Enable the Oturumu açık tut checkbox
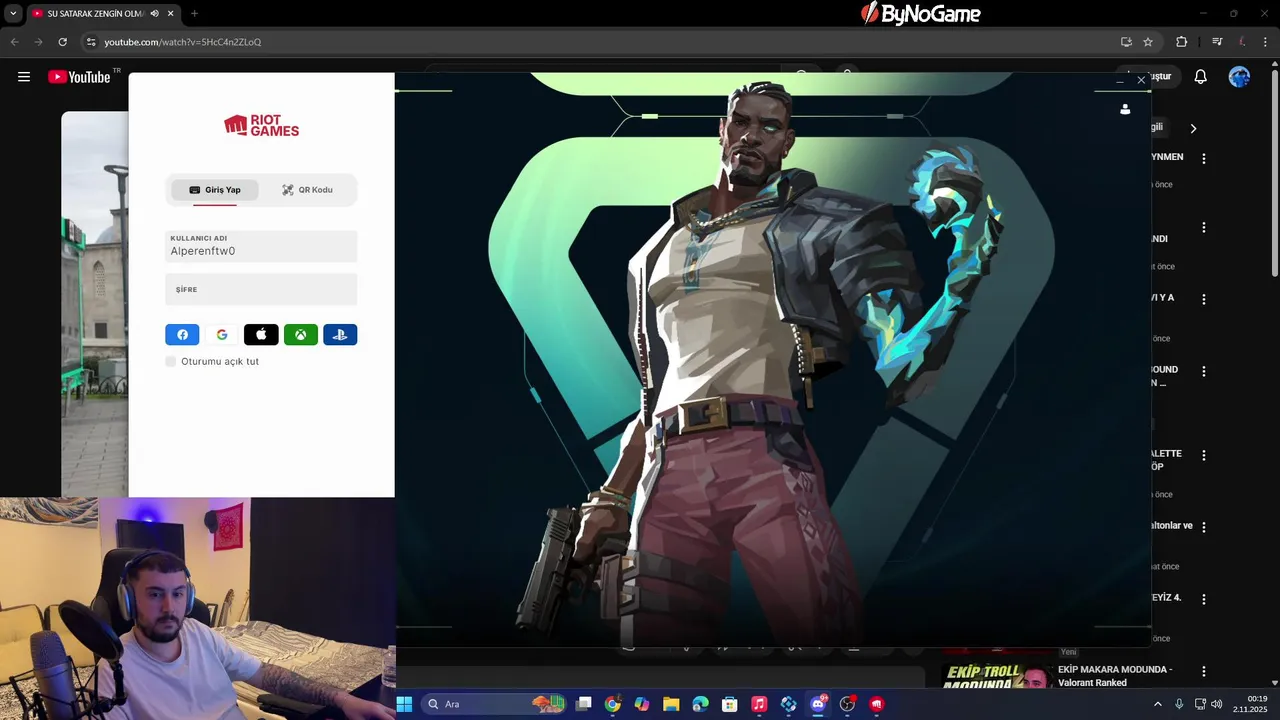 tap(171, 361)
